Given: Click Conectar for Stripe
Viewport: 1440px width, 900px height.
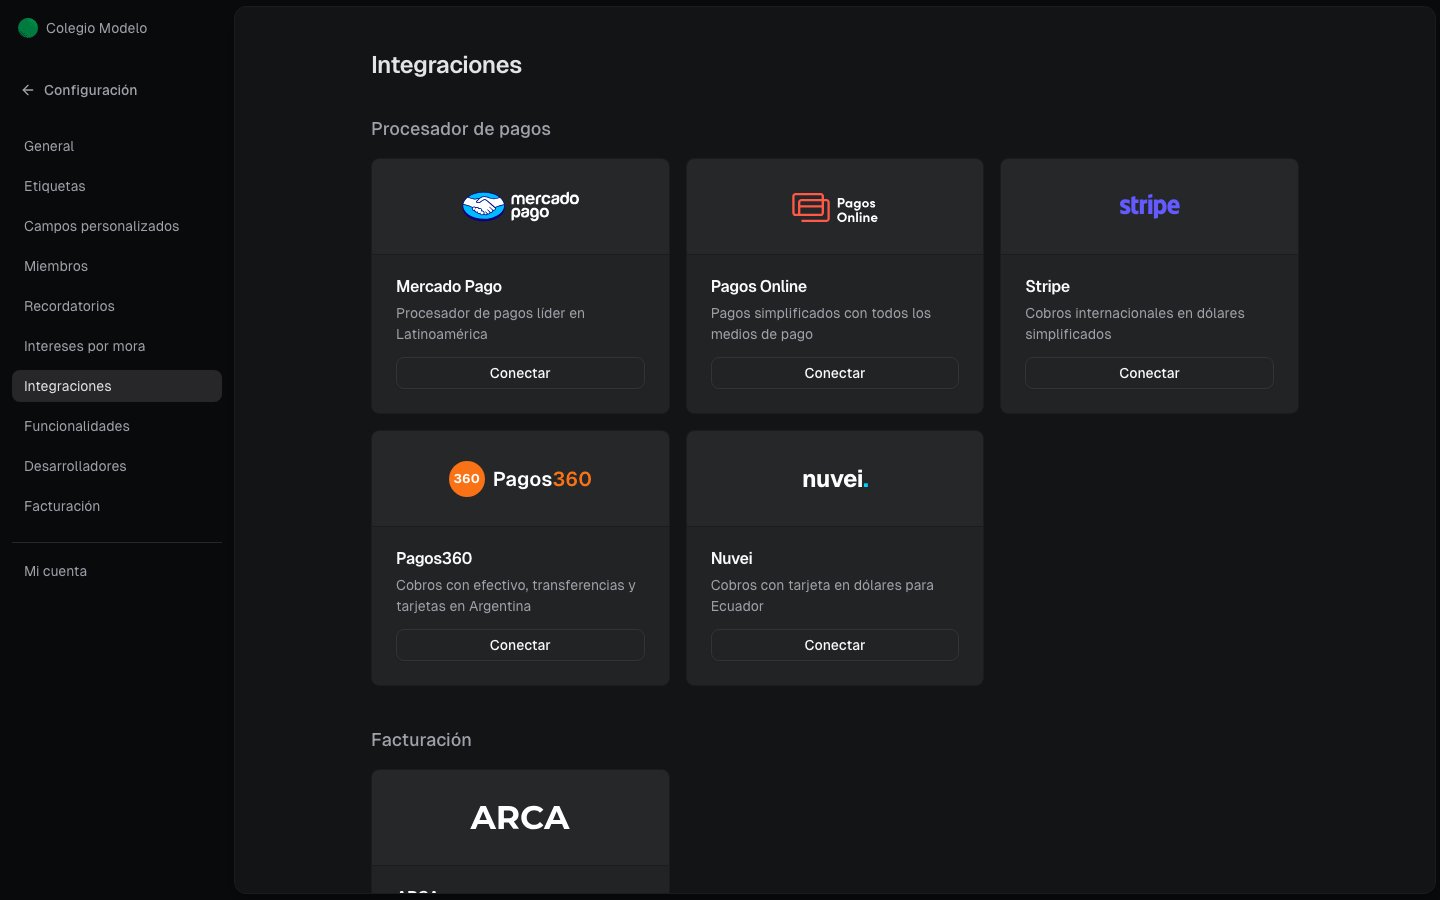Looking at the screenshot, I should coord(1149,373).
